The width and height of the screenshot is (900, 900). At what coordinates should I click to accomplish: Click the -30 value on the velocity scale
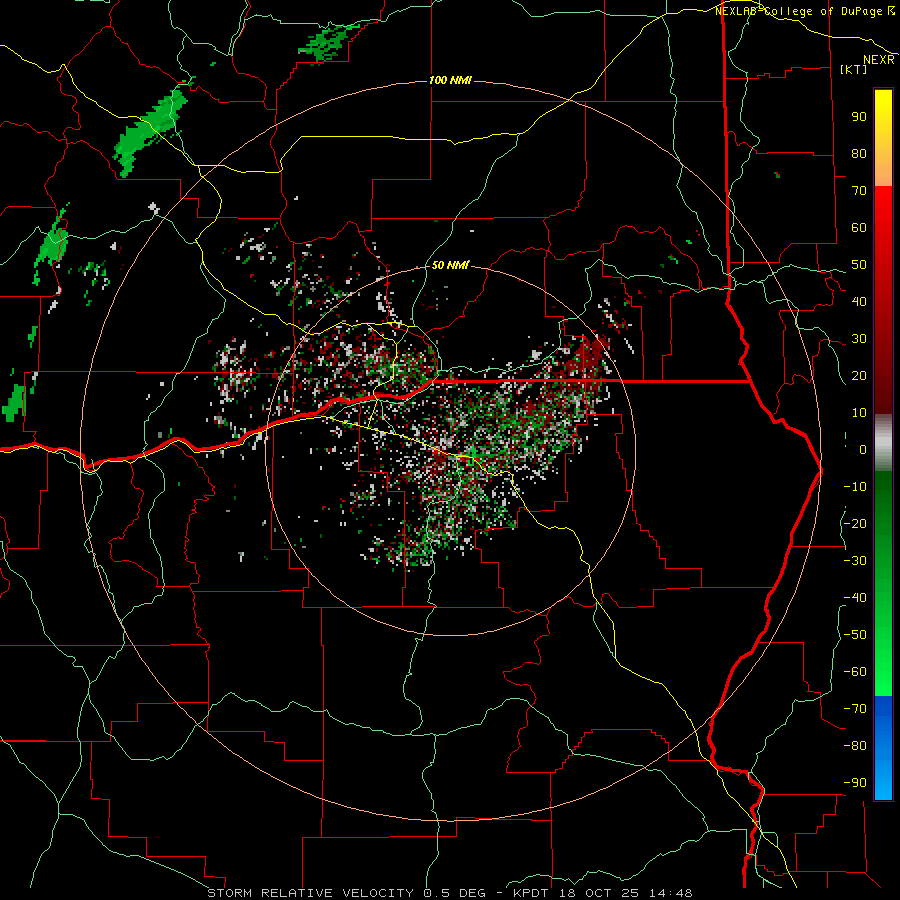point(855,561)
